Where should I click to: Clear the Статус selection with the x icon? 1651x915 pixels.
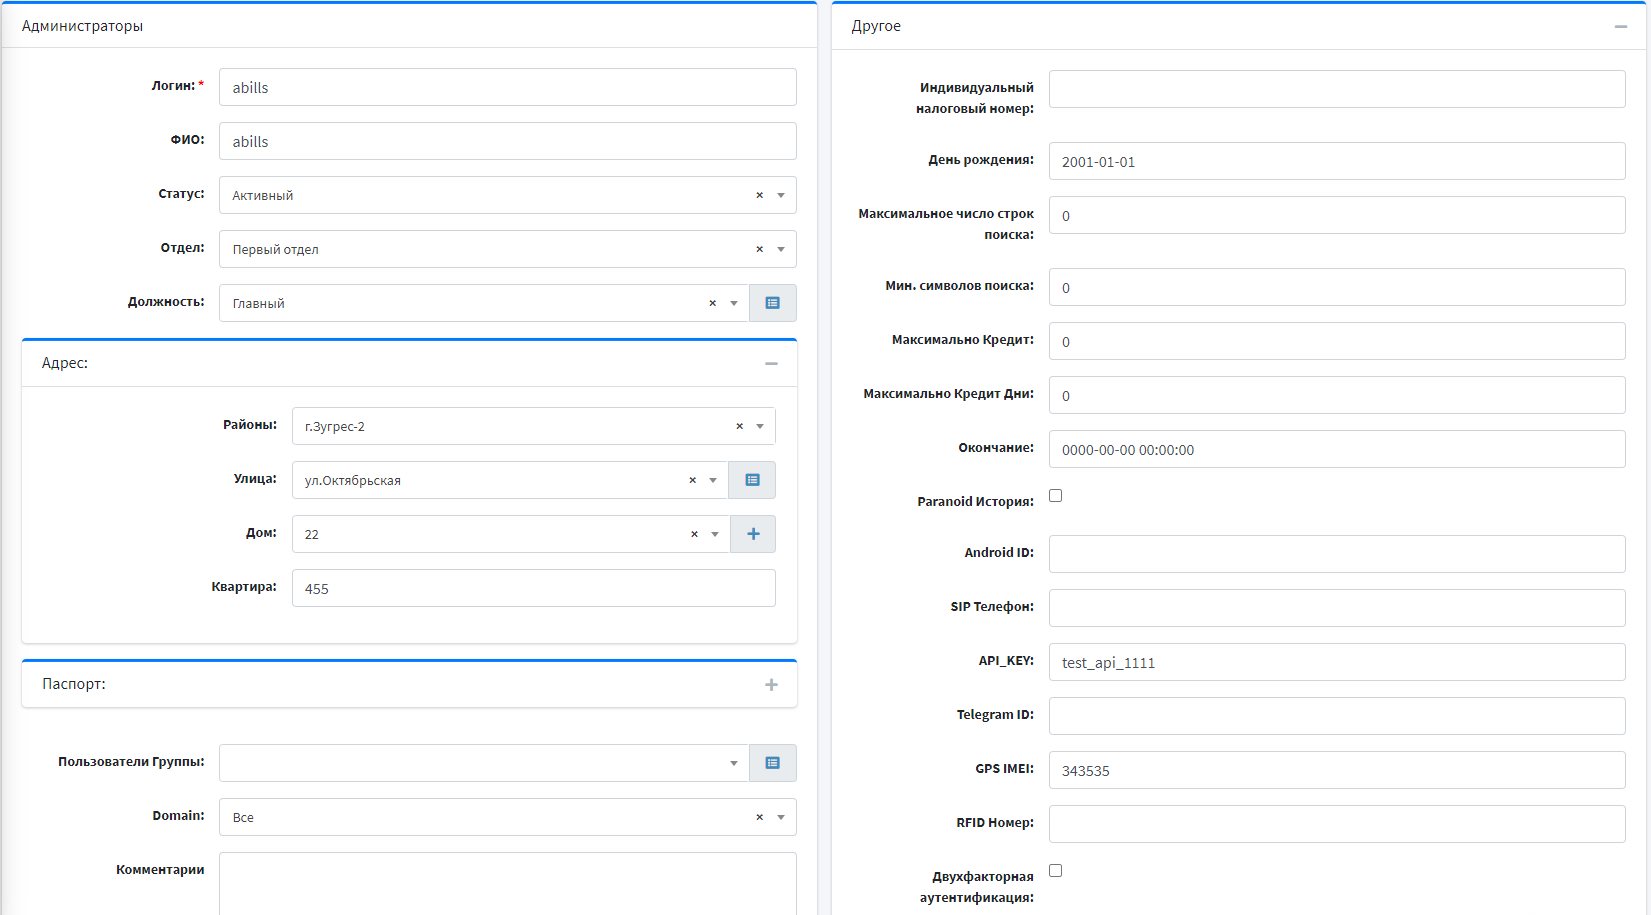[759, 195]
